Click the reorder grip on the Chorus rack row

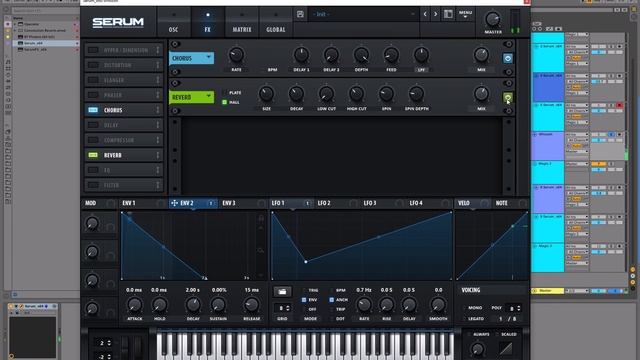(158, 110)
